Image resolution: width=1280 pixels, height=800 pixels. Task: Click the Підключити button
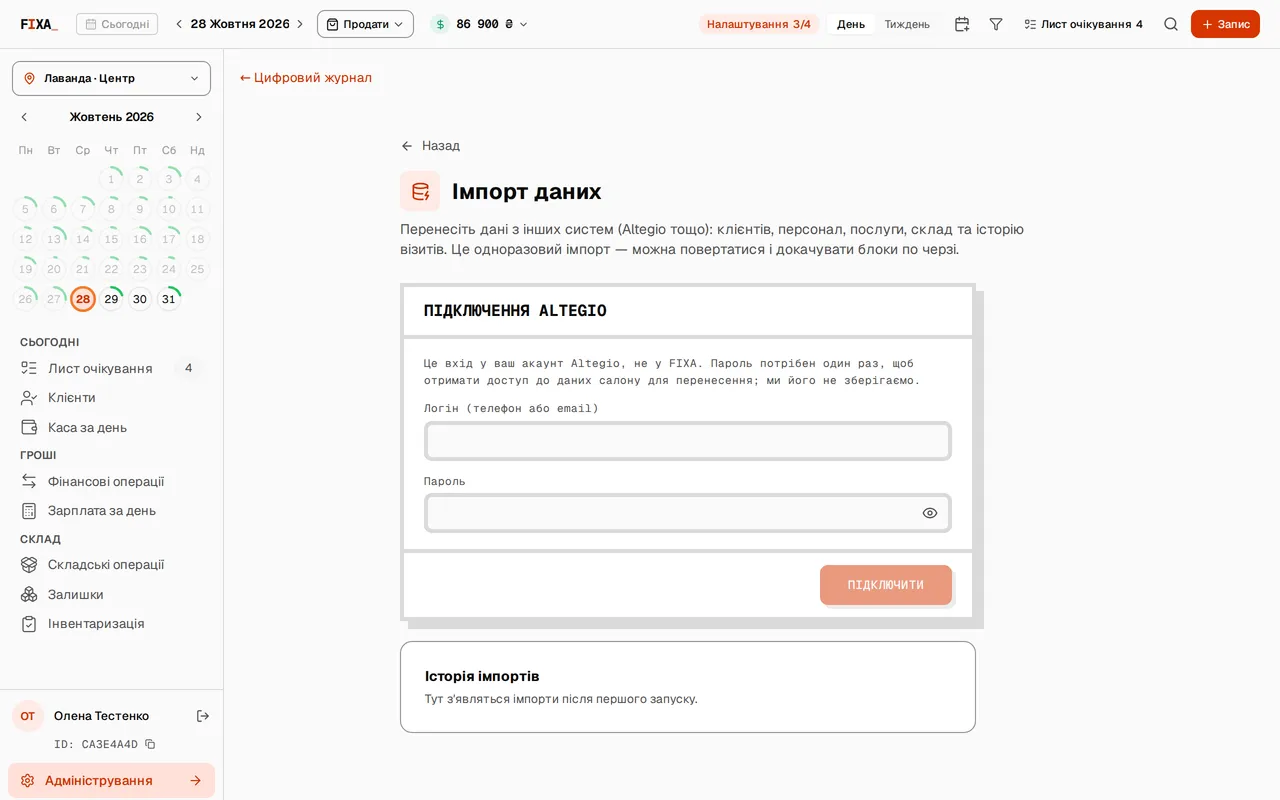(x=886, y=585)
